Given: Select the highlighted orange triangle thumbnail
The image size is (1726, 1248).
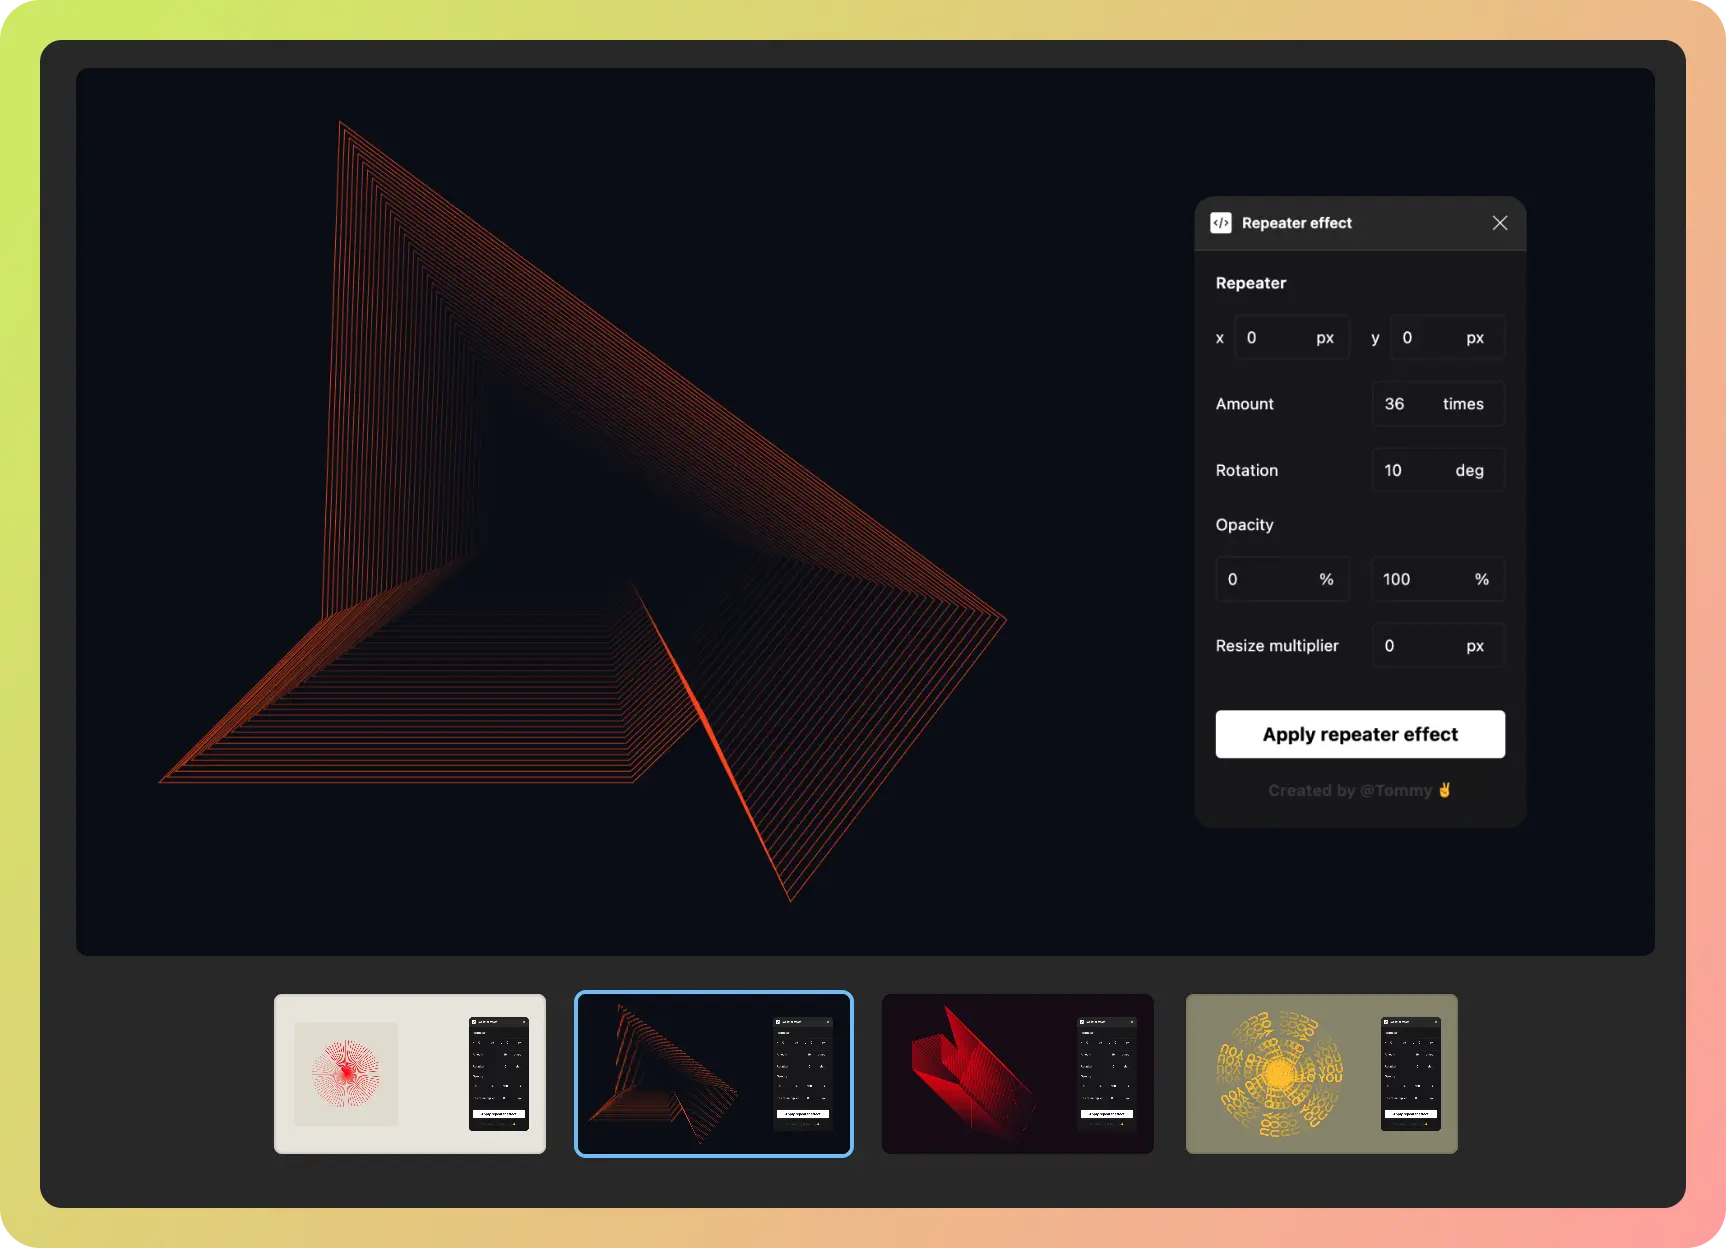Looking at the screenshot, I should [x=714, y=1073].
